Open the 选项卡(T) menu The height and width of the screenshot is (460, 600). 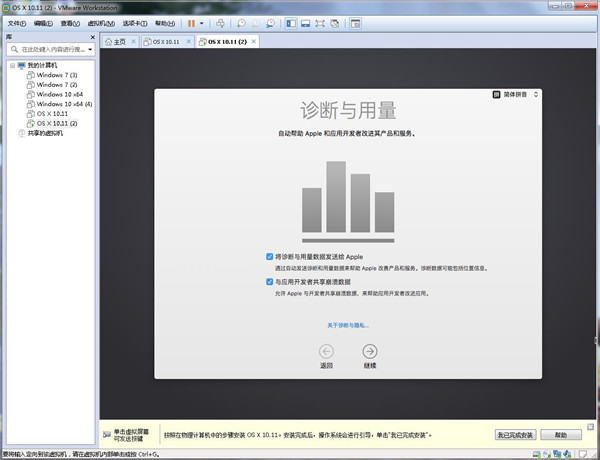pyautogui.click(x=135, y=24)
